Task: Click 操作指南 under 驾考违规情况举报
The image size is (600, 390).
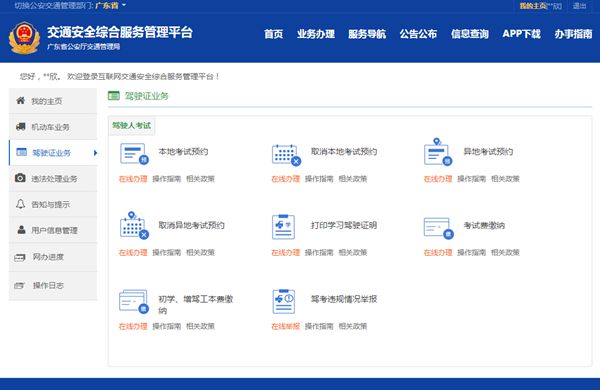Action: pyautogui.click(x=319, y=326)
